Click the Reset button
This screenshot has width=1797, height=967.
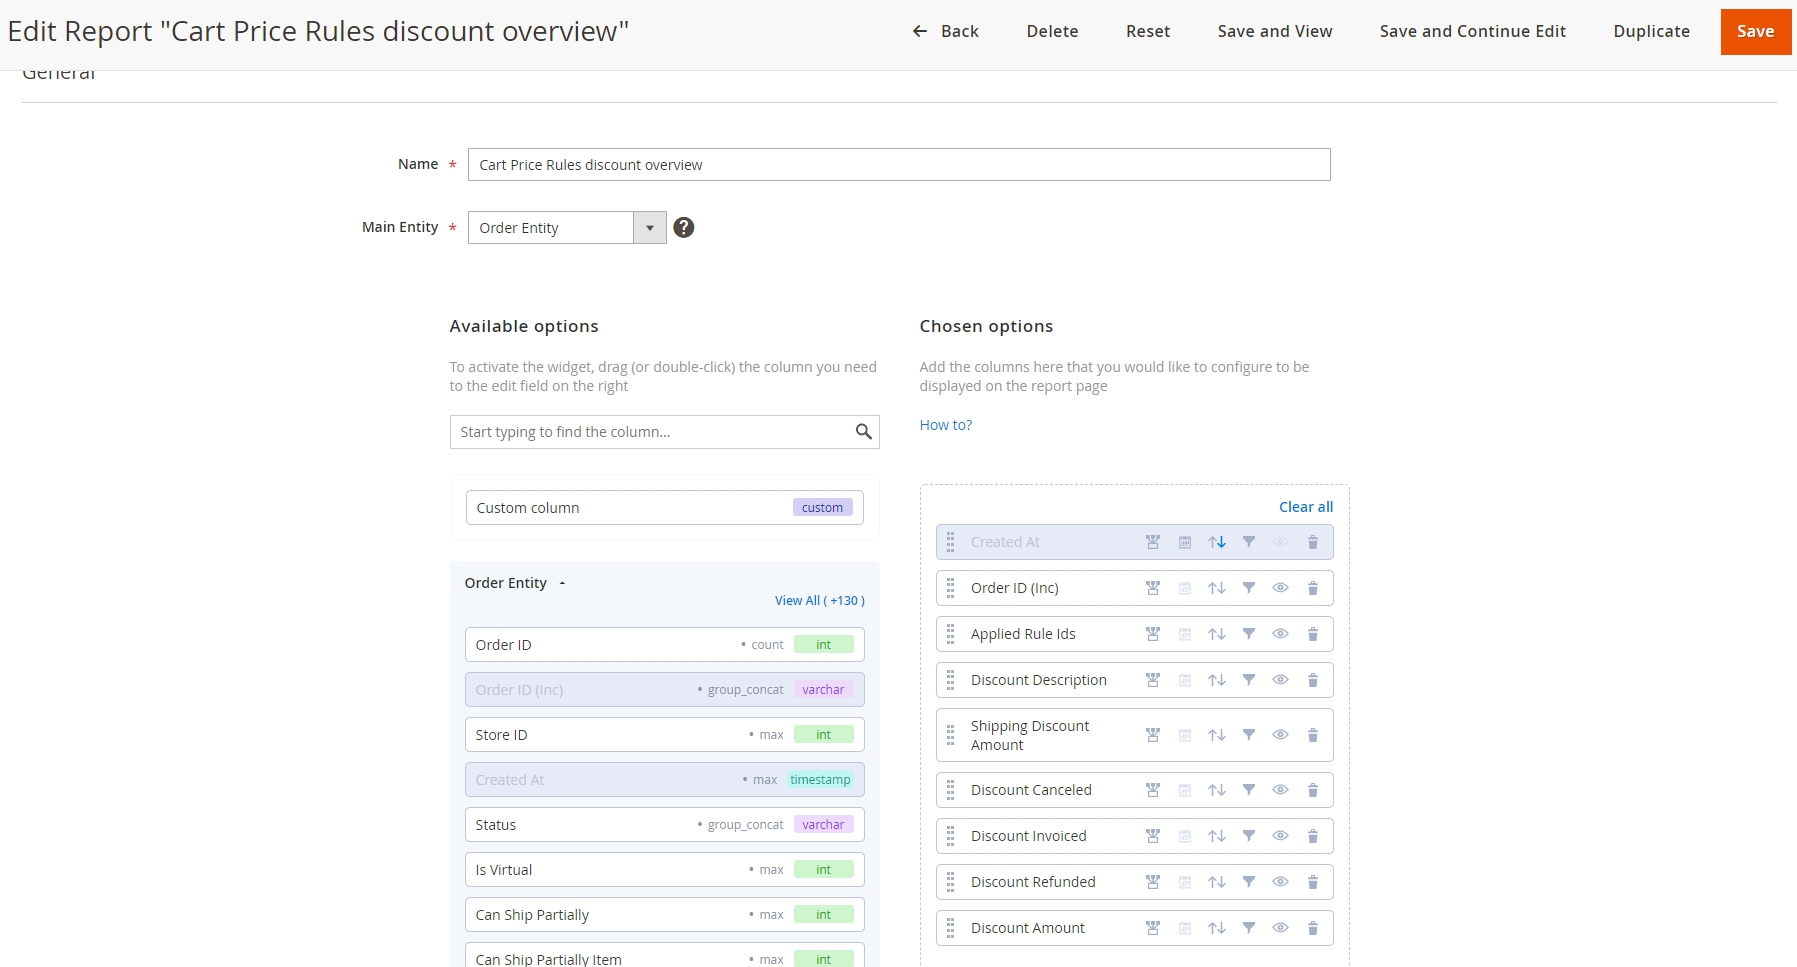(1148, 31)
